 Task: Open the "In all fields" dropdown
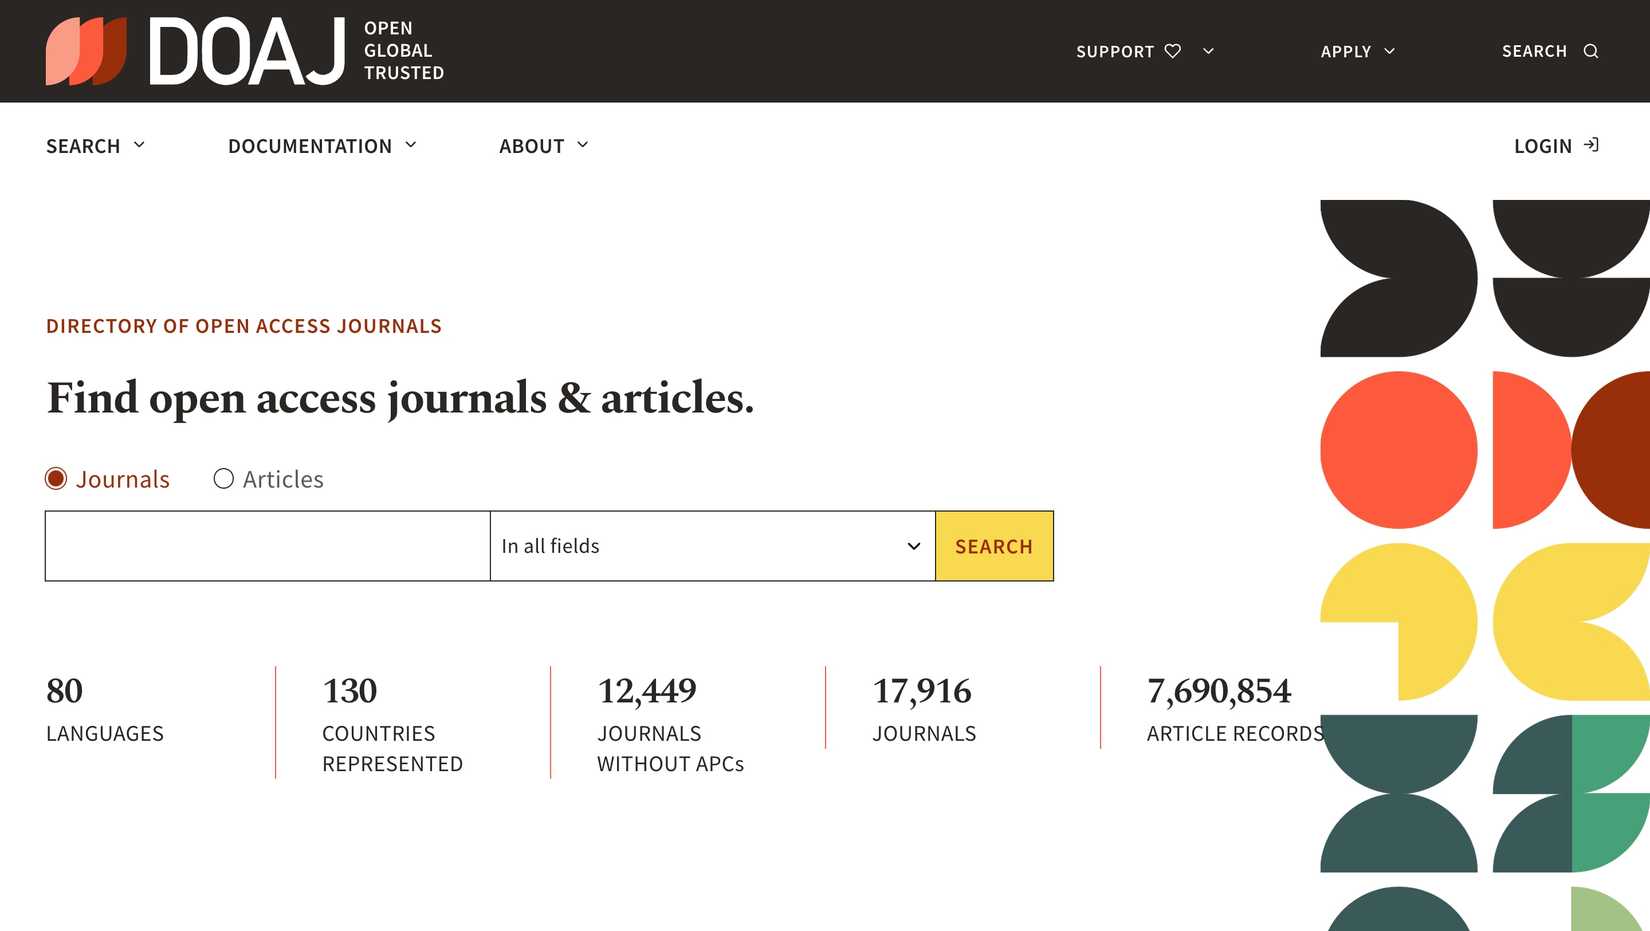click(x=712, y=546)
